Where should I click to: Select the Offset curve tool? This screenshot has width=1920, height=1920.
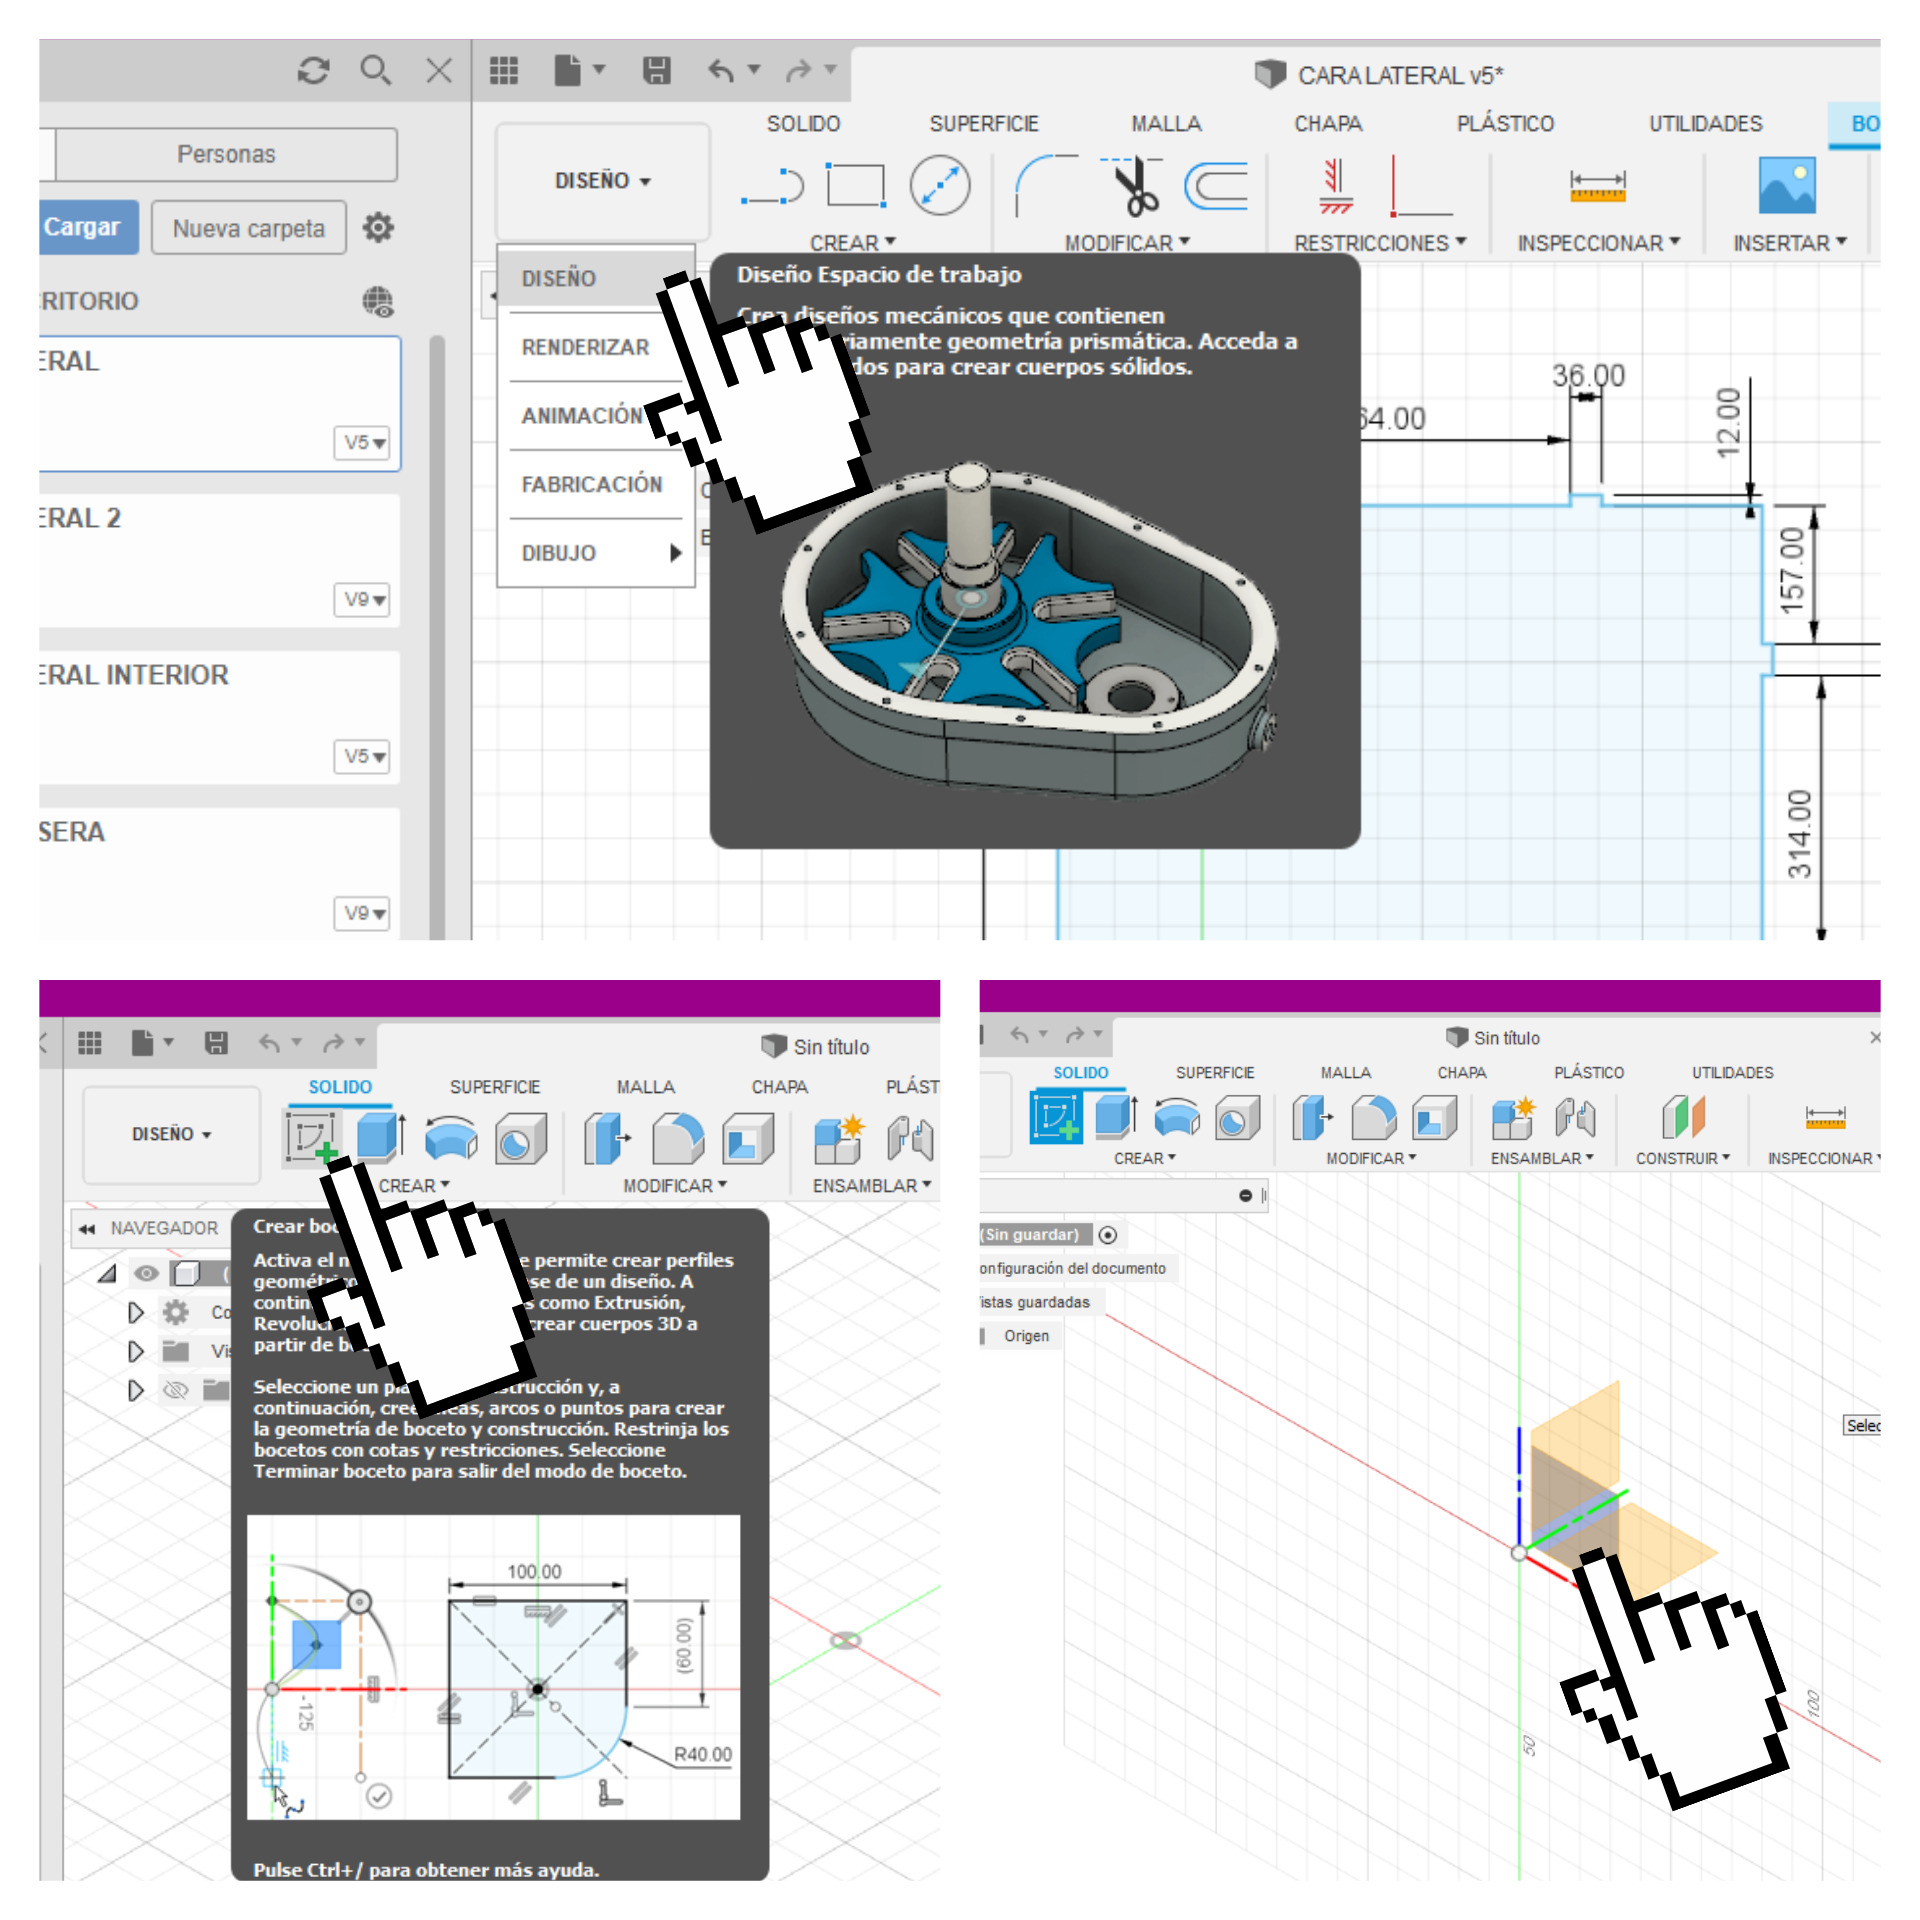1216,186
